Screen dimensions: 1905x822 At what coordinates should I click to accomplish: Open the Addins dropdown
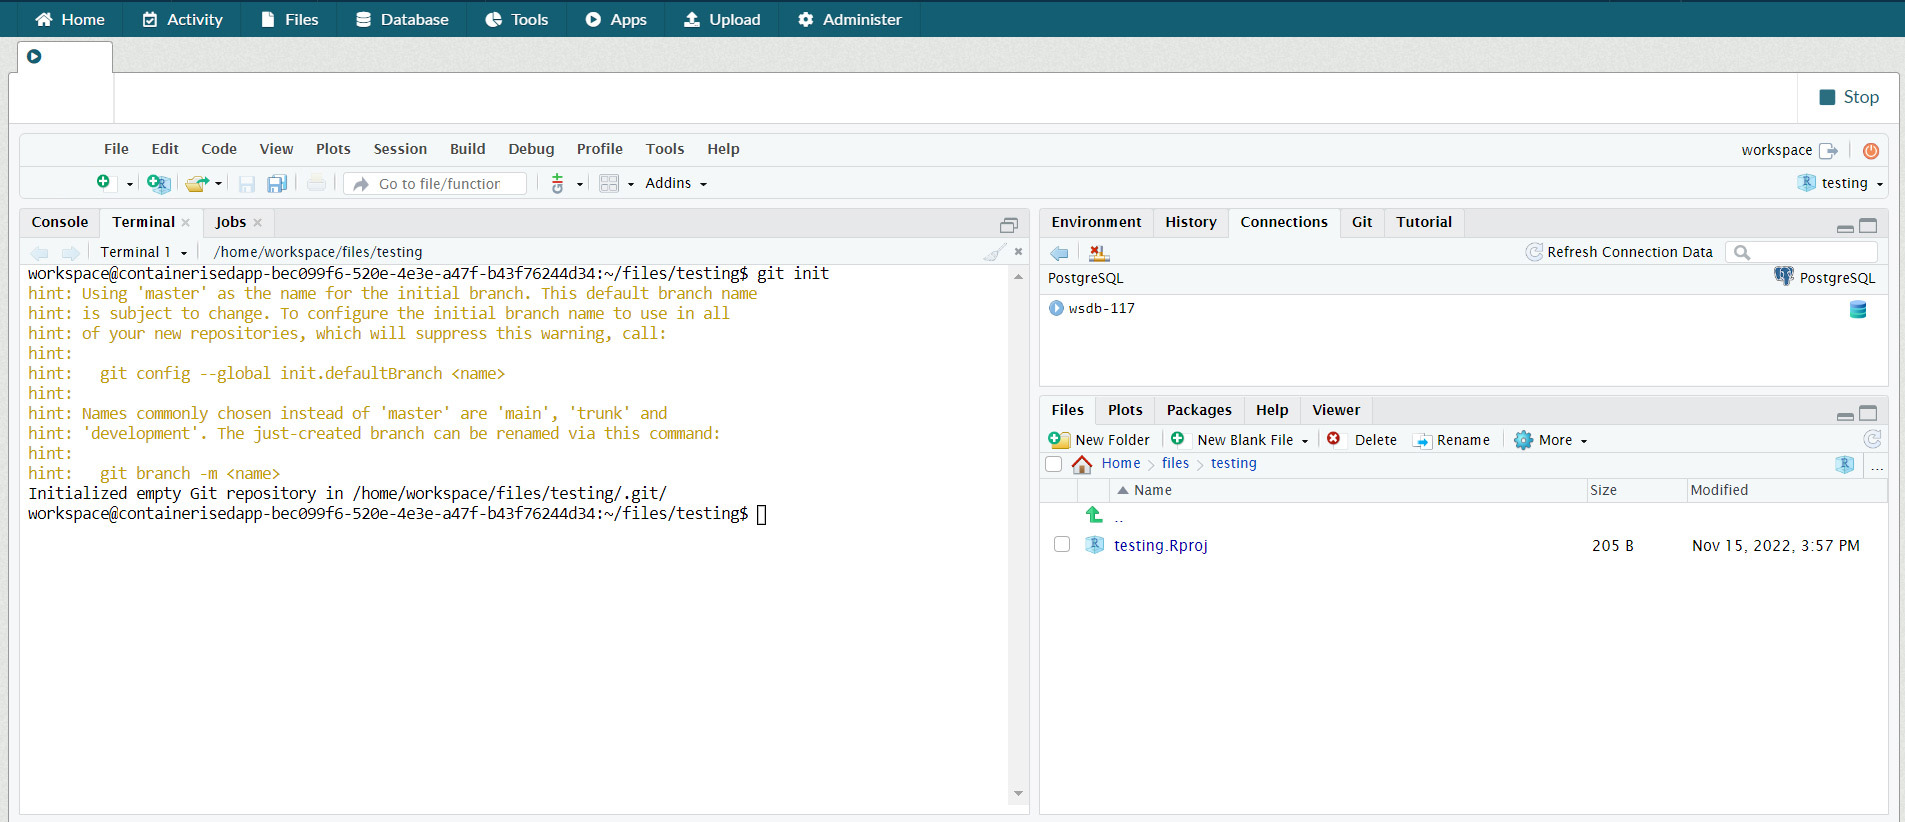click(x=676, y=183)
